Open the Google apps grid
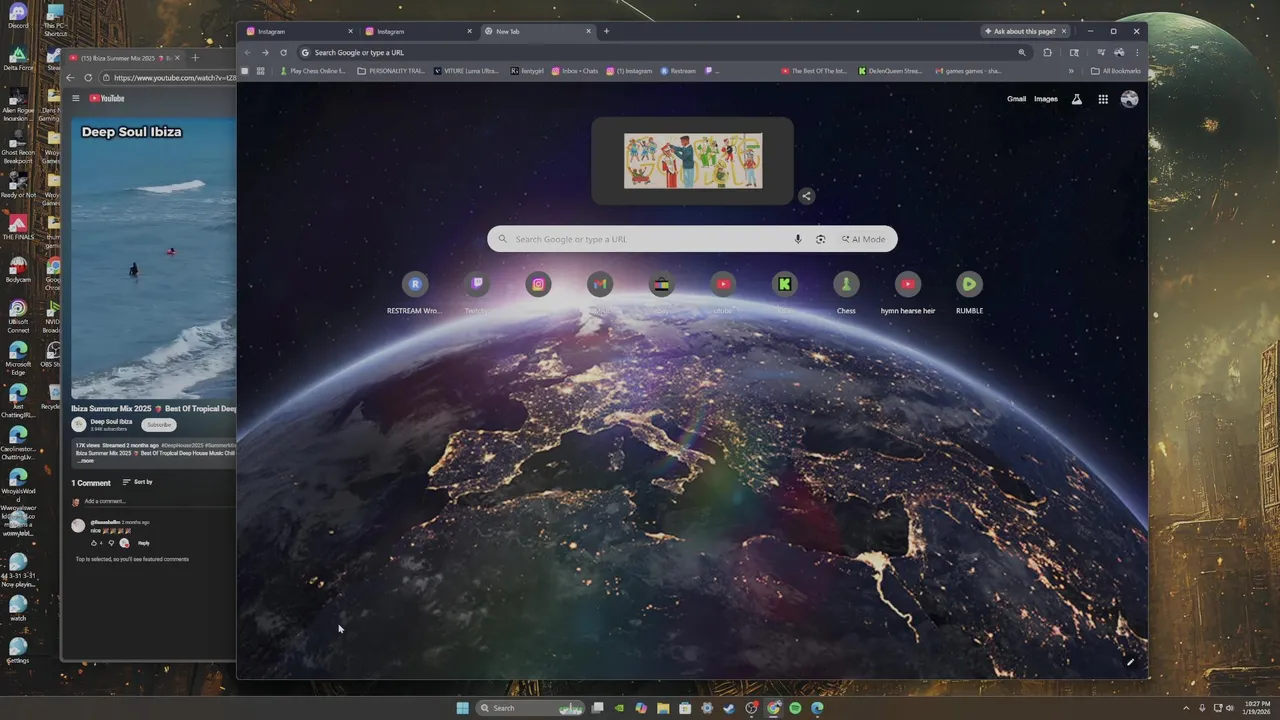Image resolution: width=1280 pixels, height=720 pixels. [x=1103, y=99]
